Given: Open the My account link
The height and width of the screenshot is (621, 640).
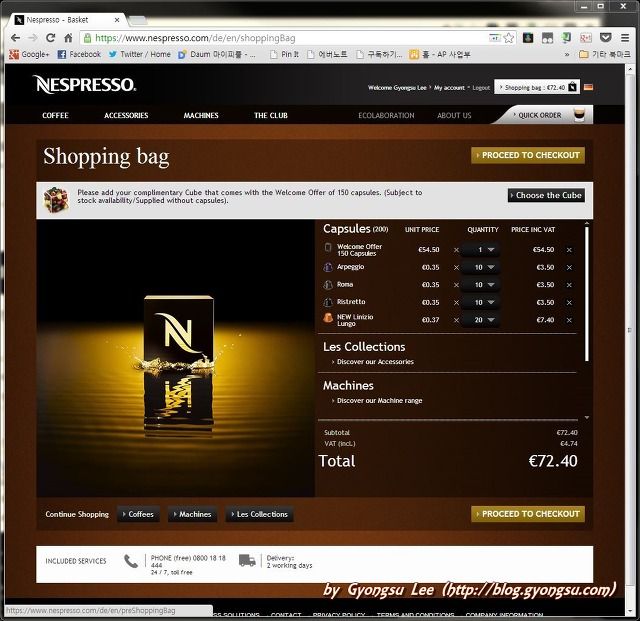Looking at the screenshot, I should 449,87.
